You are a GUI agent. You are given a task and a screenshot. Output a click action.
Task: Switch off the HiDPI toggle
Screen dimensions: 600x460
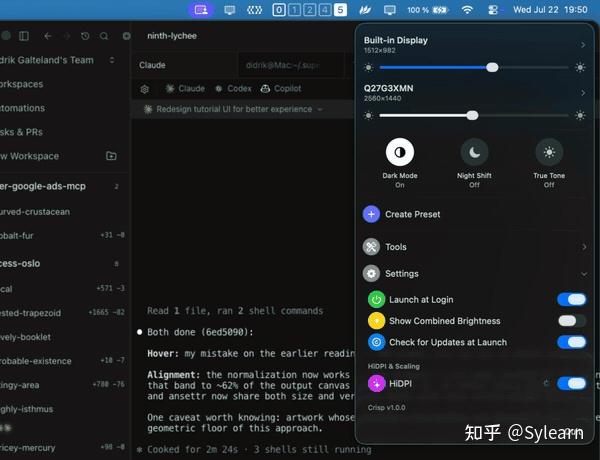(572, 383)
